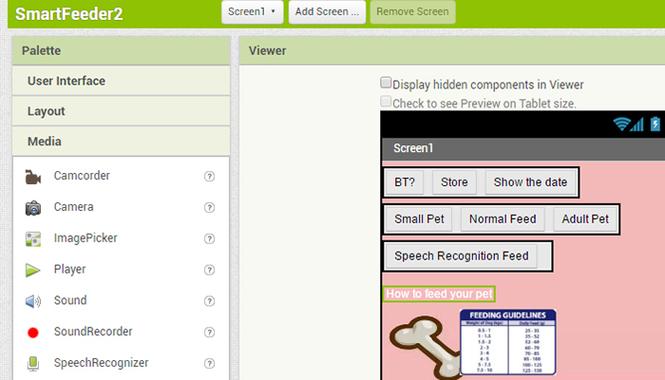
Task: Select the Normal Feed button
Action: click(503, 219)
